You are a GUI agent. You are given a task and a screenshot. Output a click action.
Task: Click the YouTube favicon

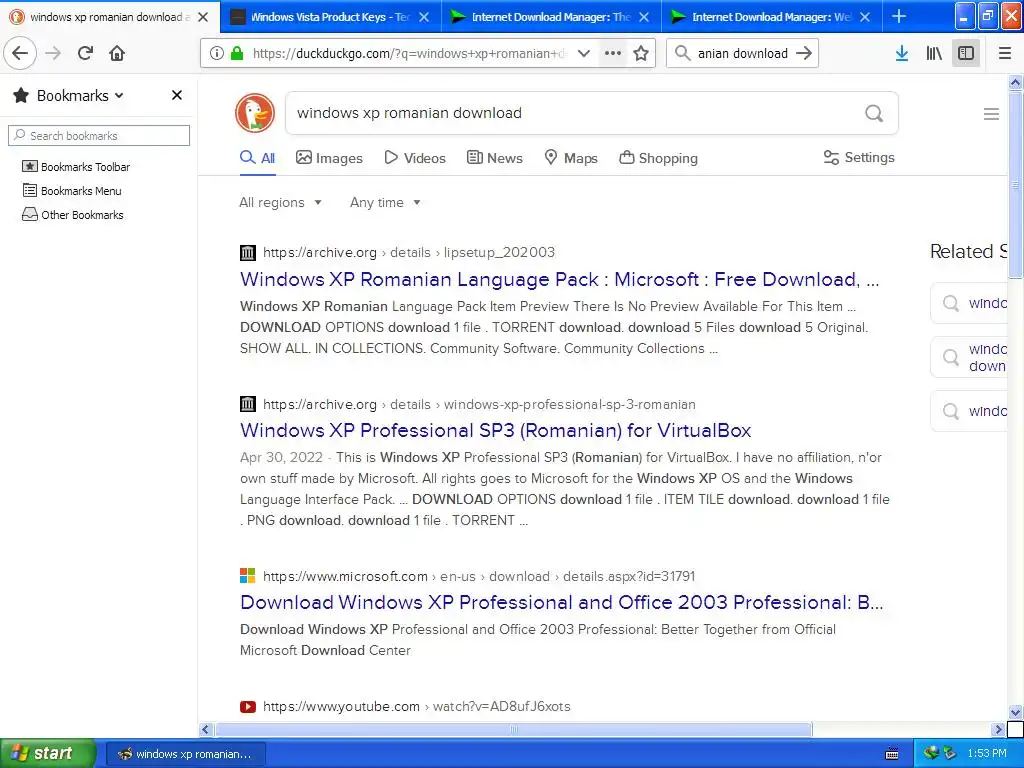[248, 707]
